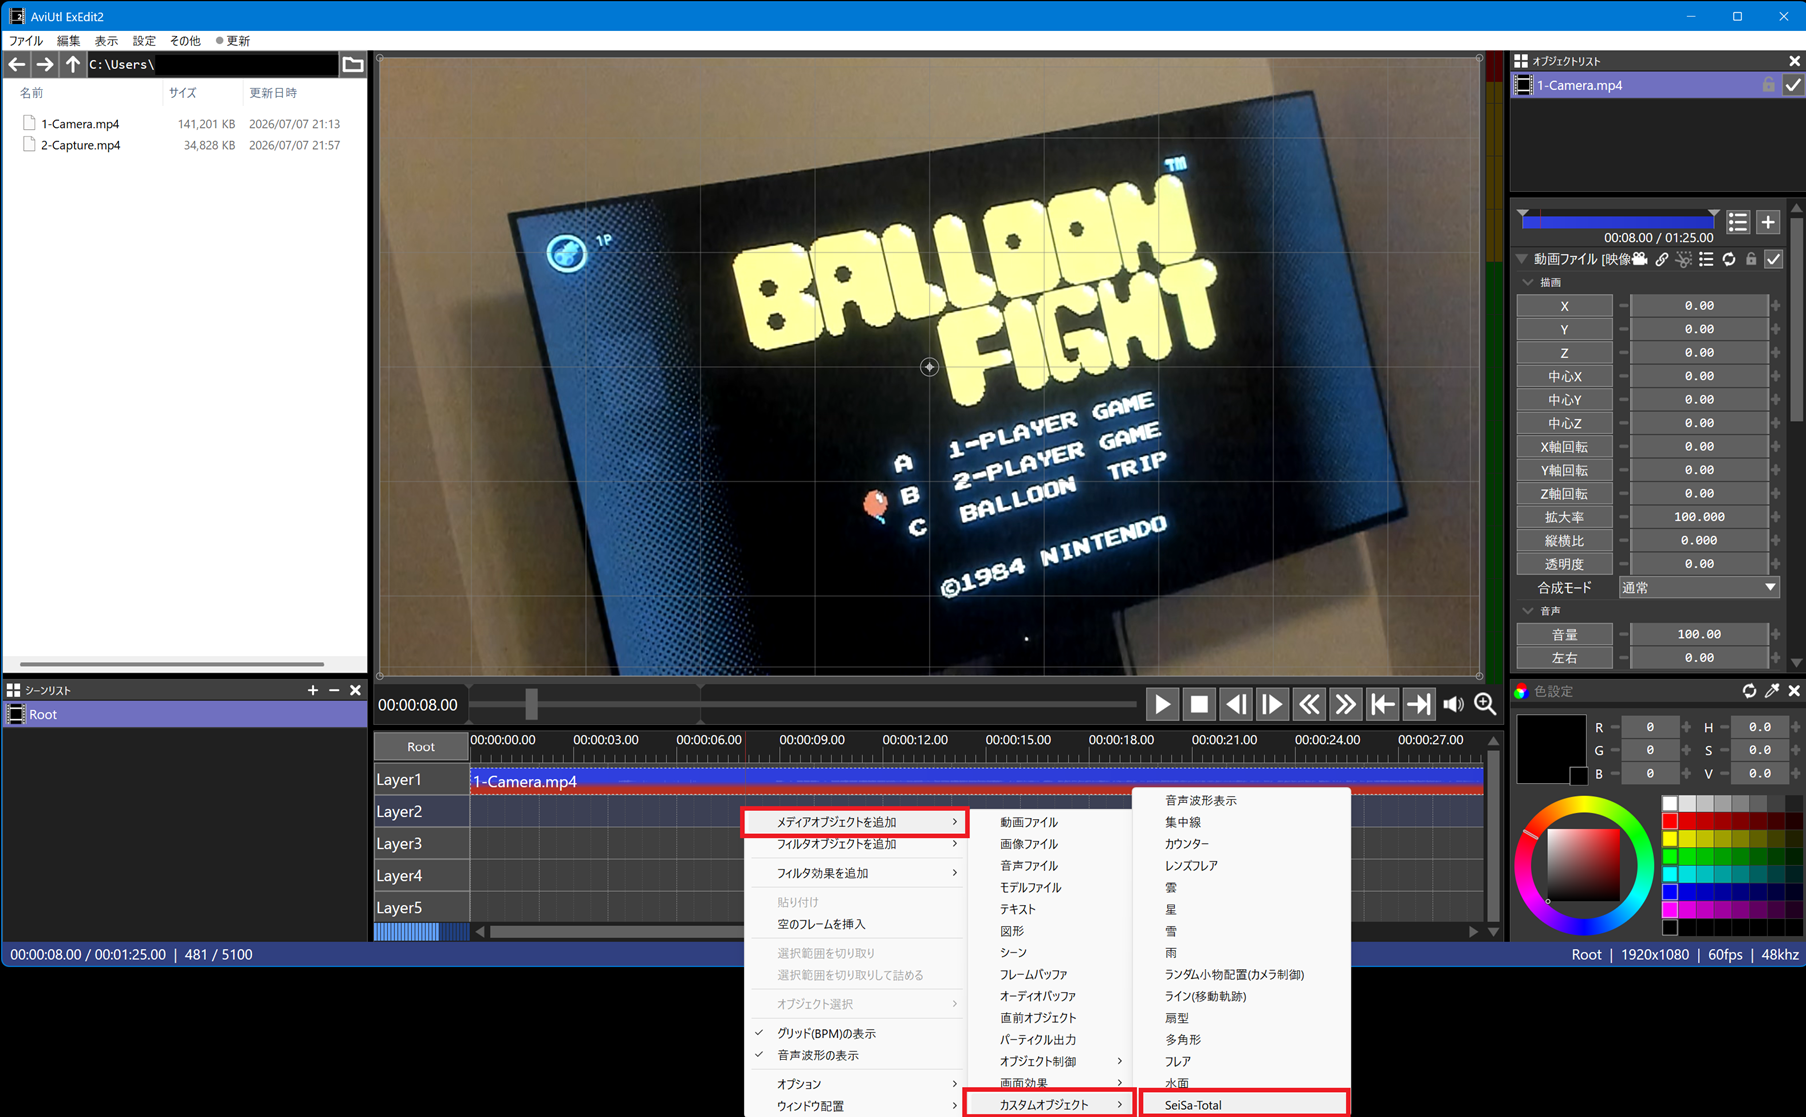Start playback with the Play button
Viewport: 1806px width, 1117px height.
[1162, 705]
